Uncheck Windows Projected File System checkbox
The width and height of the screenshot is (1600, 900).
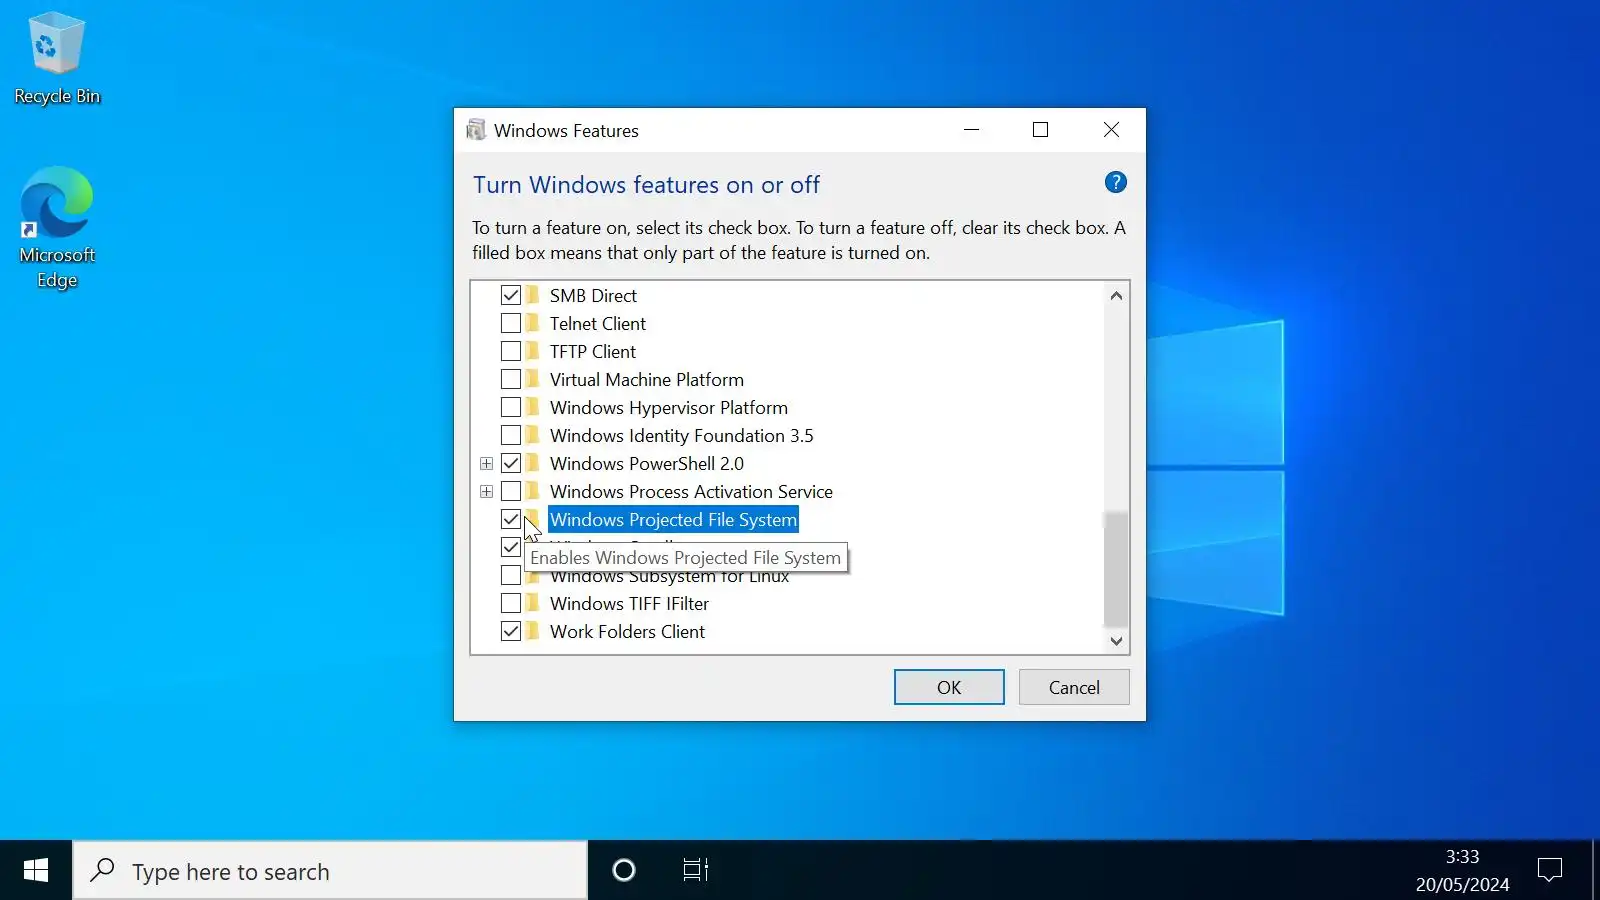[511, 519]
